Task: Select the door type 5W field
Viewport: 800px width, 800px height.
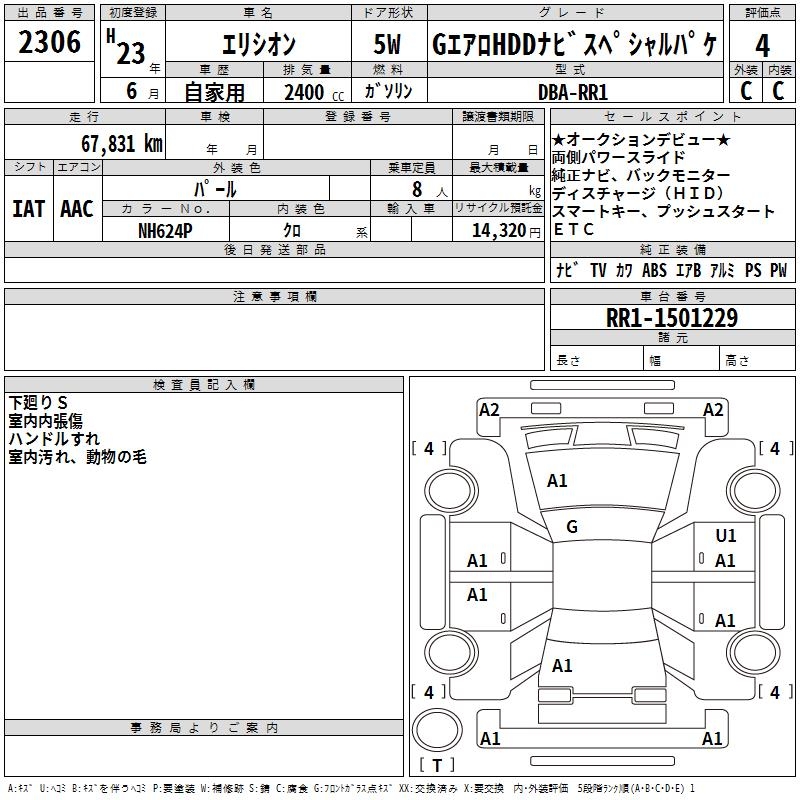Action: 388,45
